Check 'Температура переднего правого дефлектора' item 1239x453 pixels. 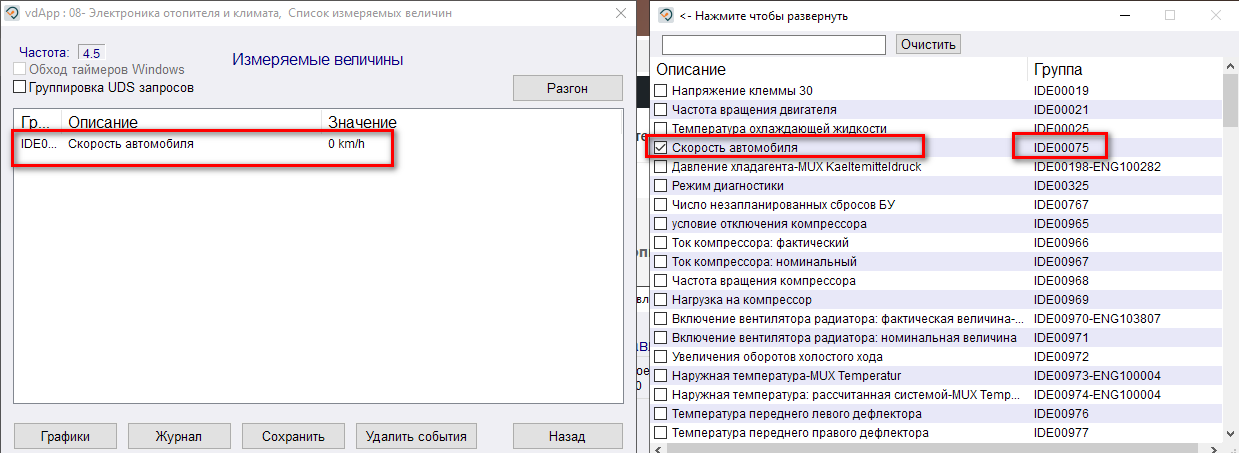(x=661, y=433)
